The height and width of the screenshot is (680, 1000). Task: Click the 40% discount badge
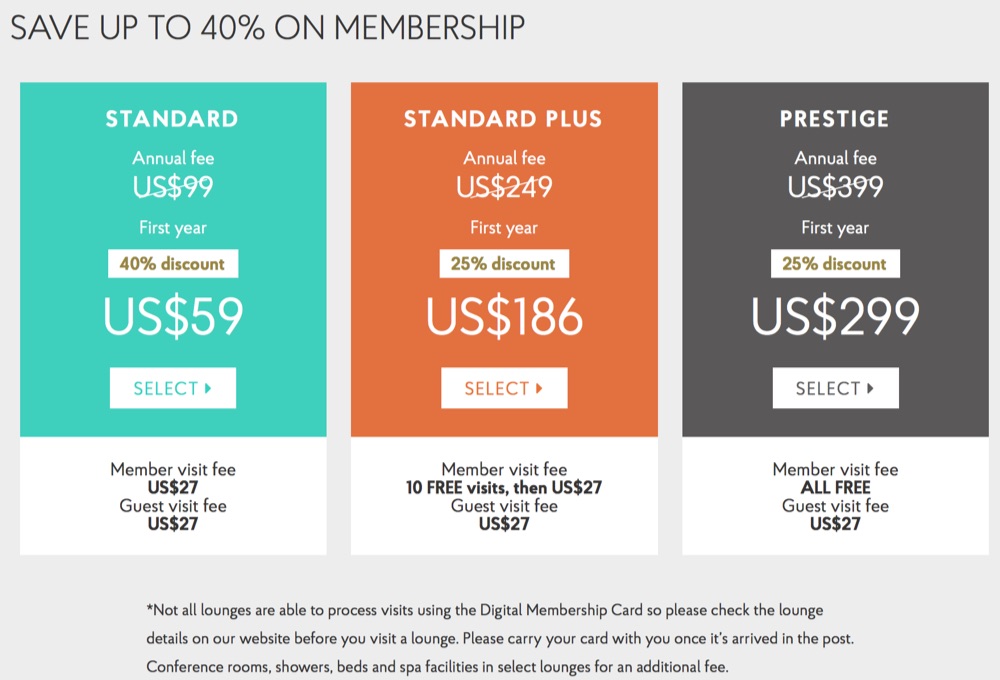(173, 264)
